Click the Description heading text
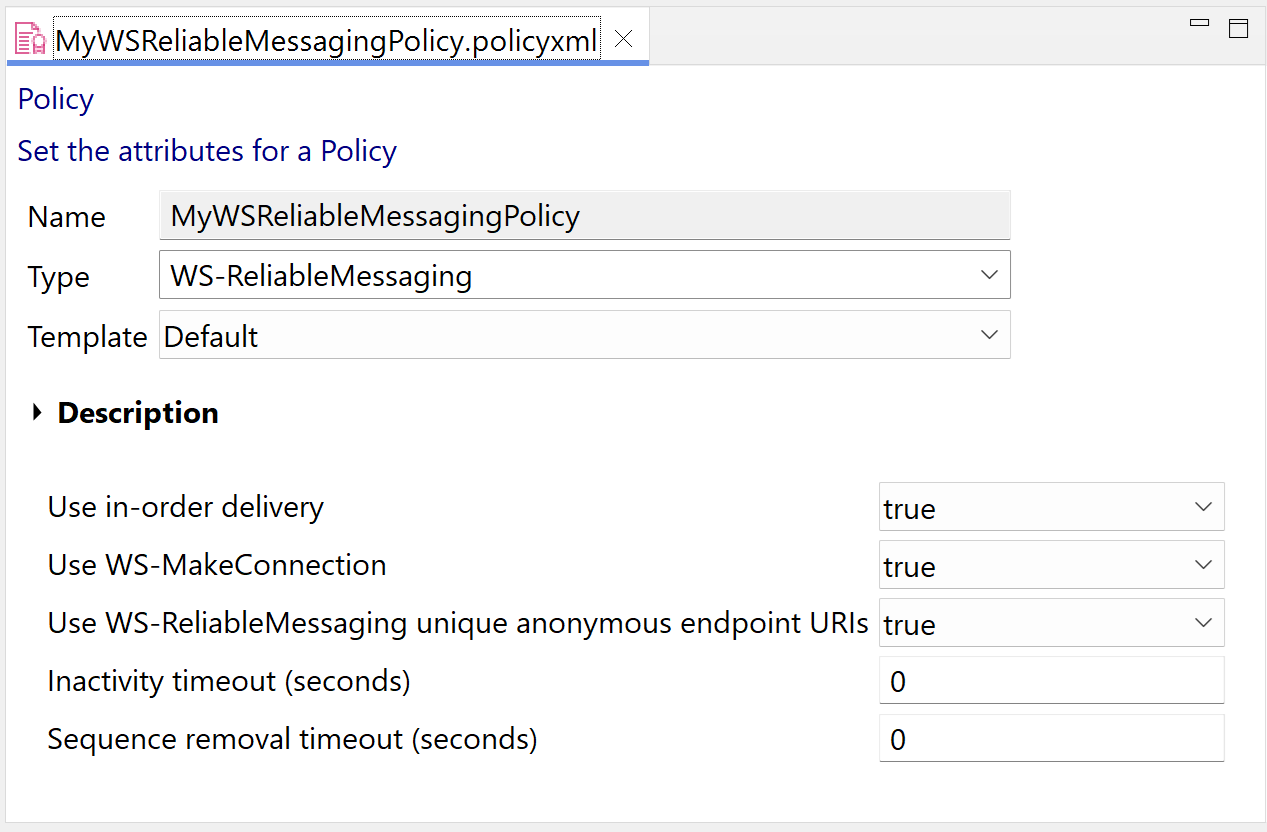Image resolution: width=1267 pixels, height=832 pixels. pos(138,413)
